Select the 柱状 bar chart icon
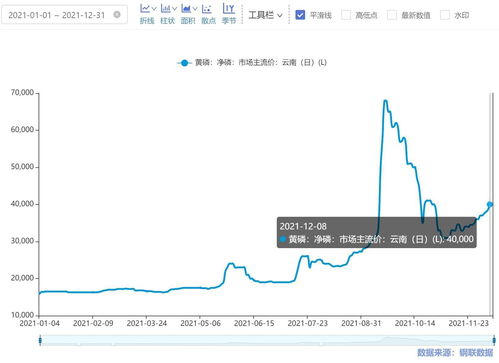The image size is (499, 363). [x=165, y=8]
